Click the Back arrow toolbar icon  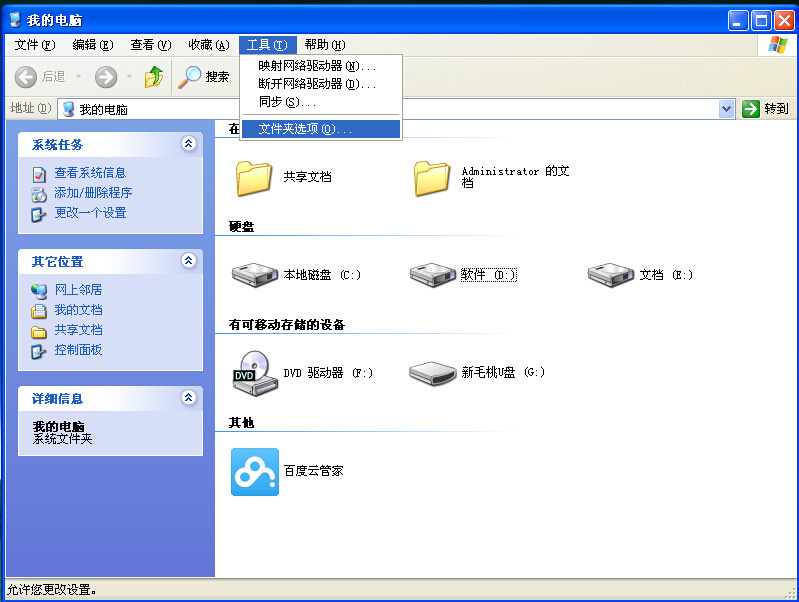coord(25,77)
